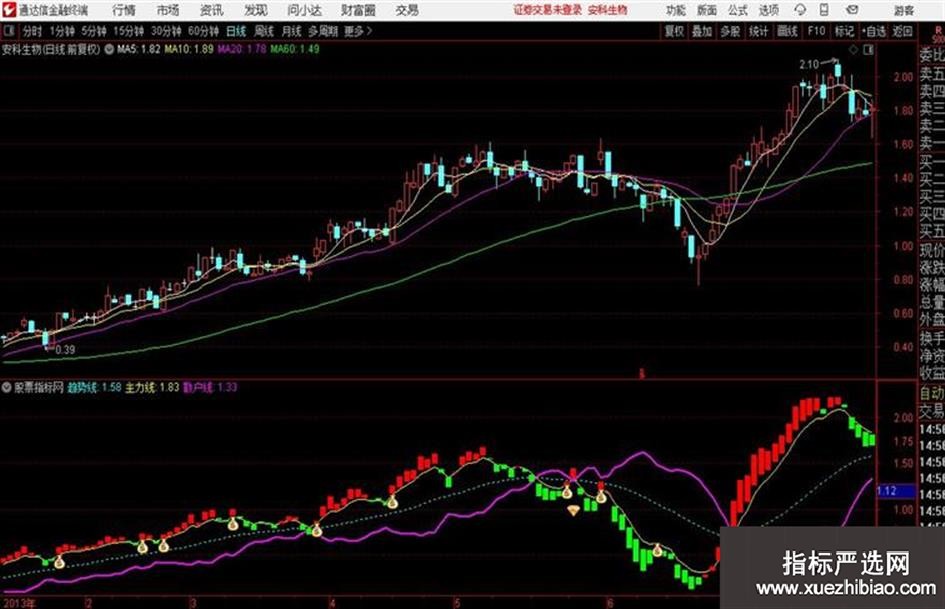This screenshot has height=609, width=945.
Task: Open the 行情 menu
Action: (x=124, y=10)
